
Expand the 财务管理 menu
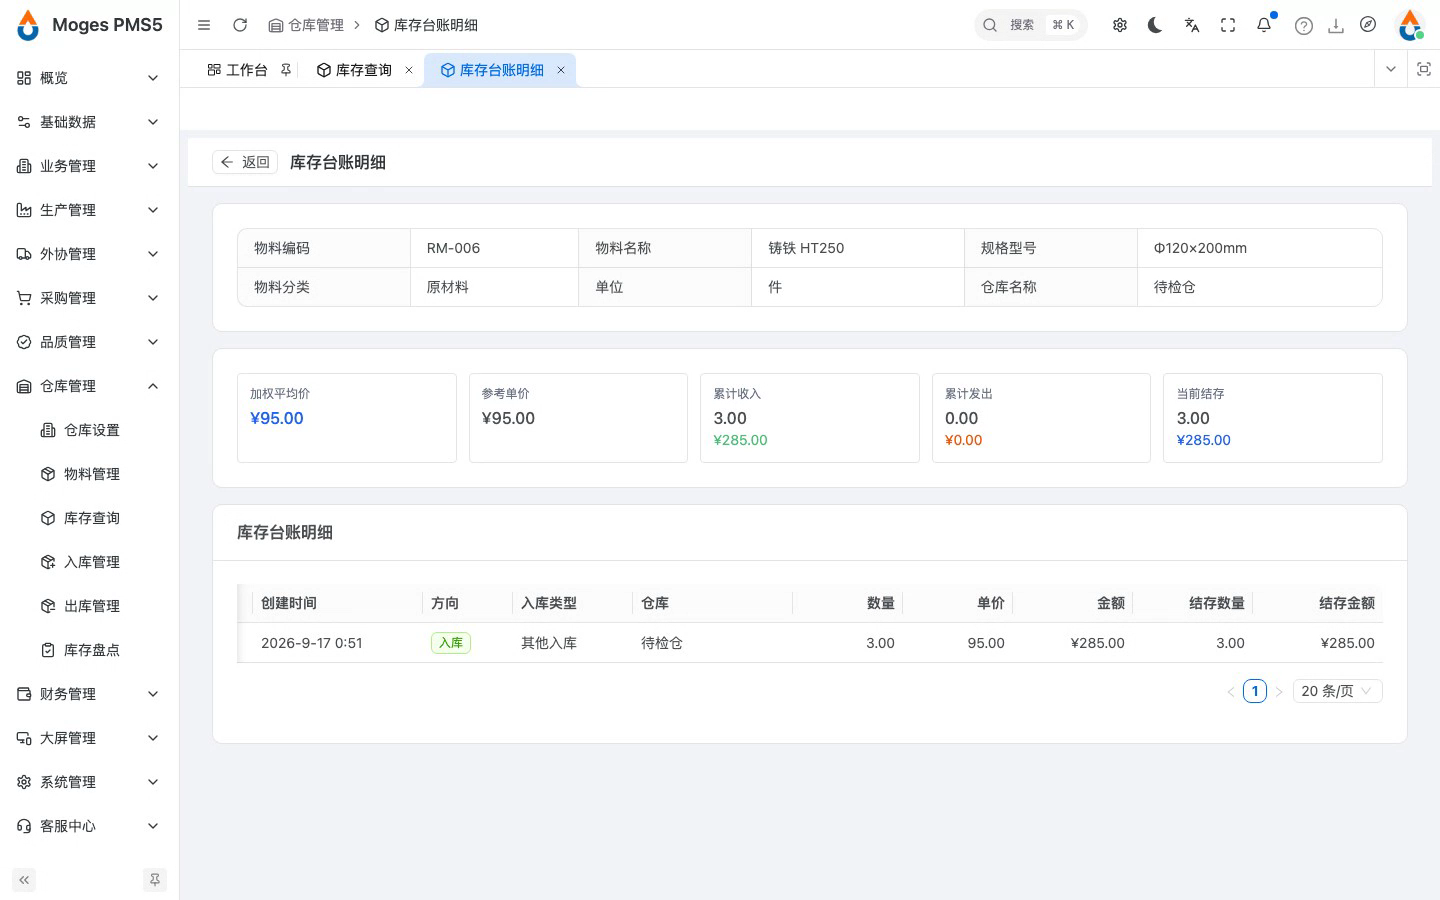90,694
